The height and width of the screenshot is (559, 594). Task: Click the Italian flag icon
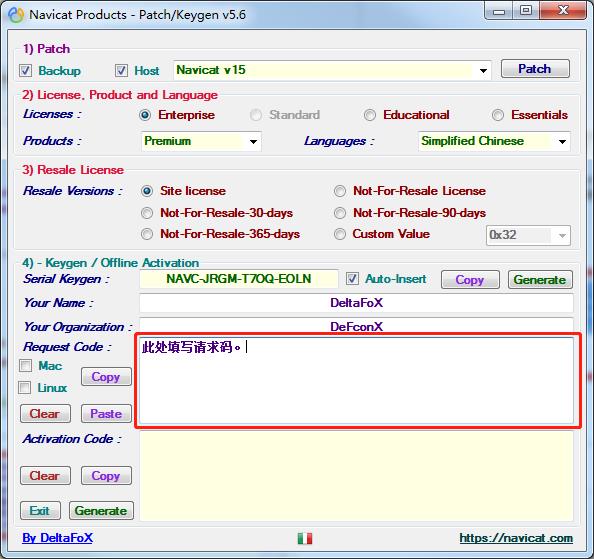tap(305, 538)
